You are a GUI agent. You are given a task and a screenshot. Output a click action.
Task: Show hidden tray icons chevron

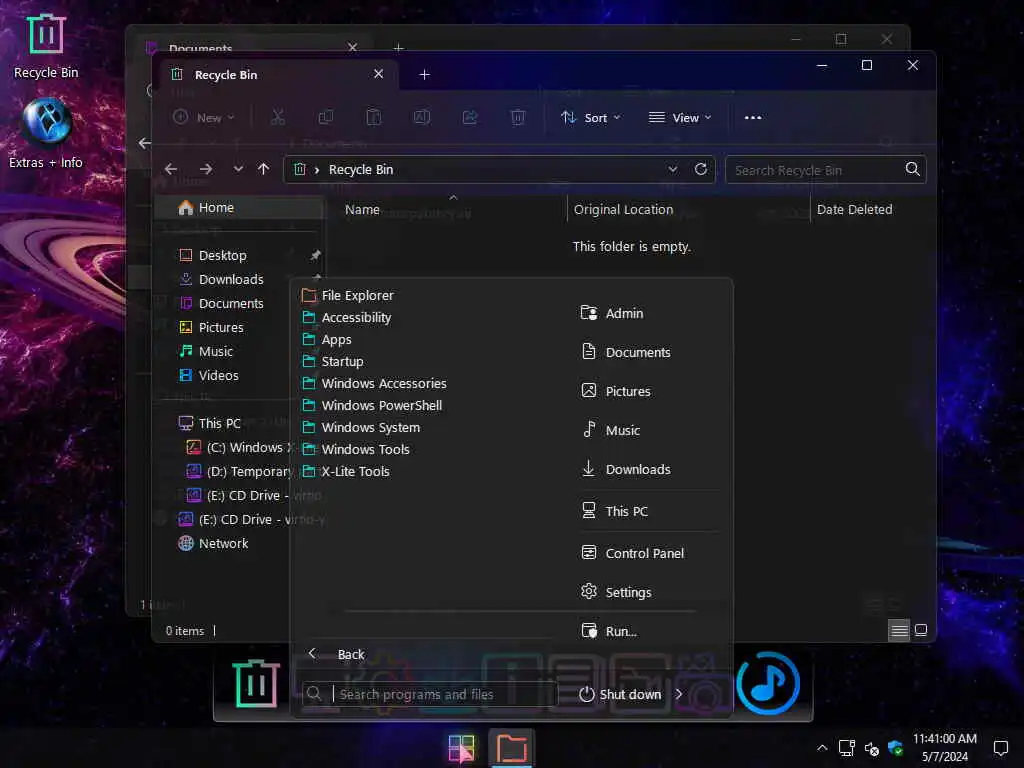[x=822, y=748]
